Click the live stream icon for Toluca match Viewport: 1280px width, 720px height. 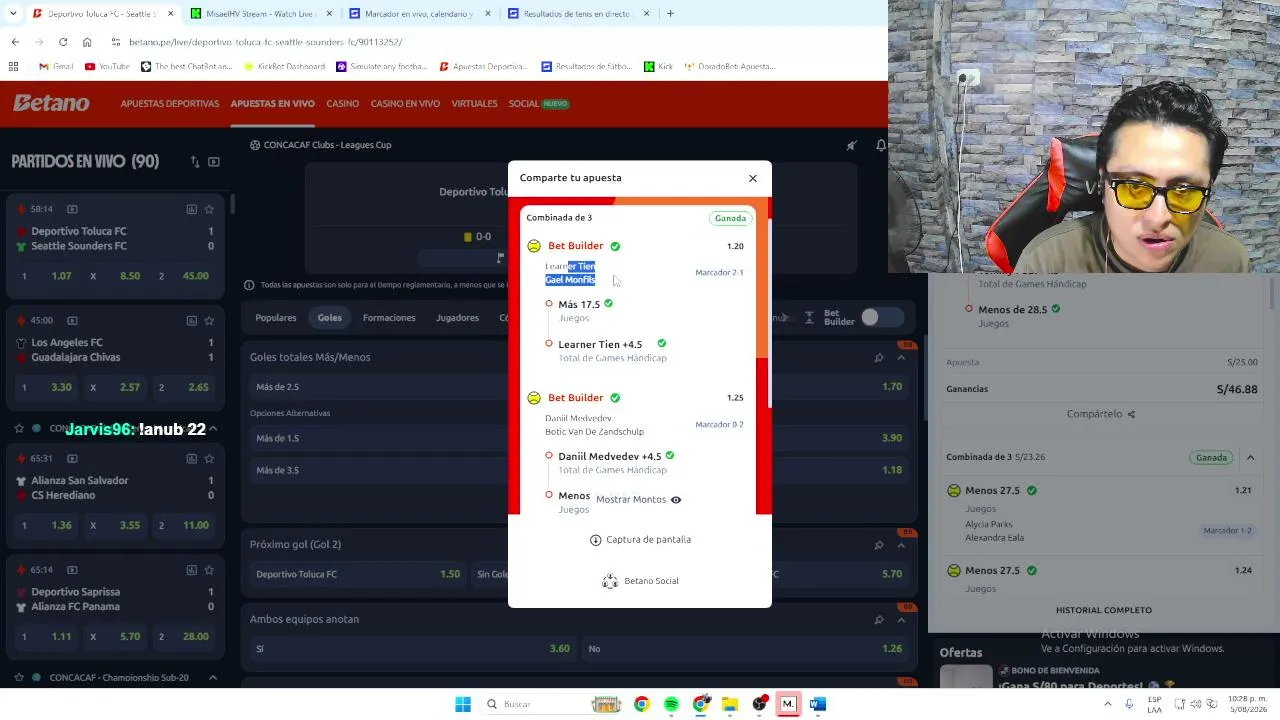(x=72, y=209)
